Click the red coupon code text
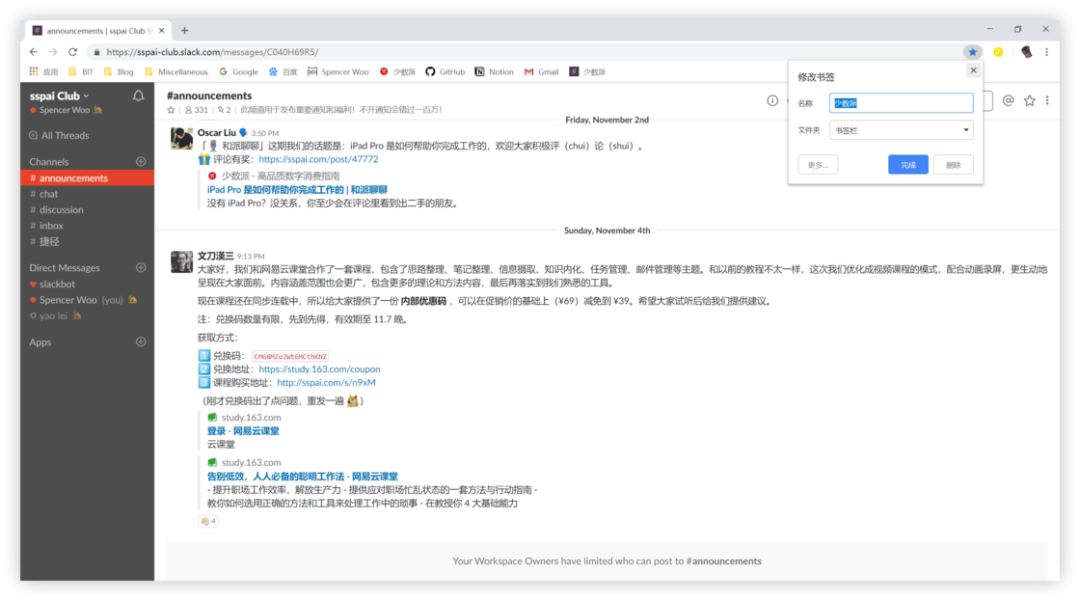 tap(290, 356)
